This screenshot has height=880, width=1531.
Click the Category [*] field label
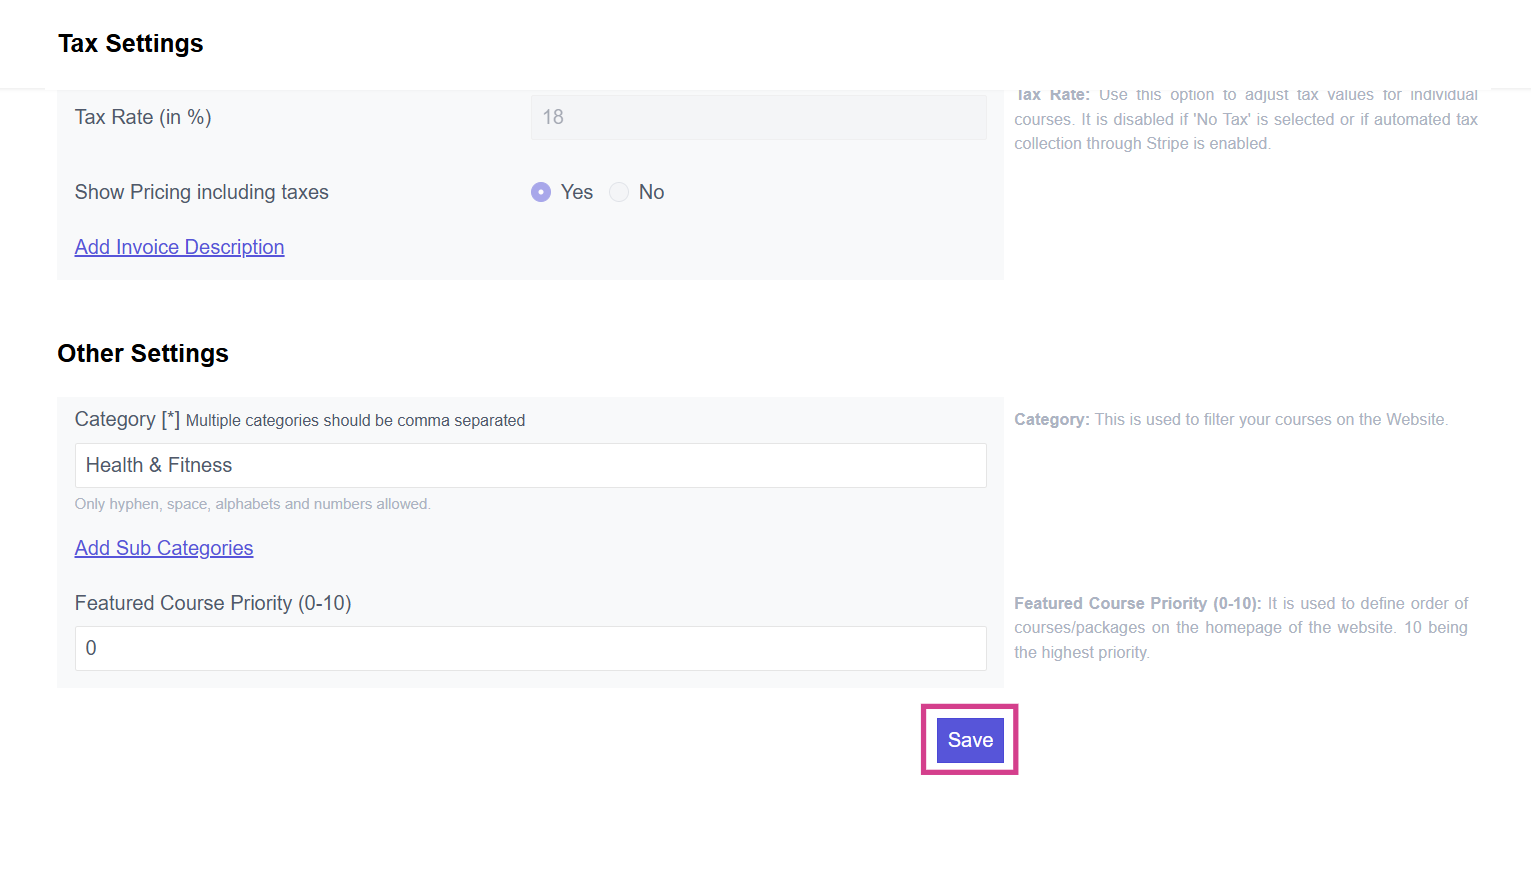(x=127, y=419)
